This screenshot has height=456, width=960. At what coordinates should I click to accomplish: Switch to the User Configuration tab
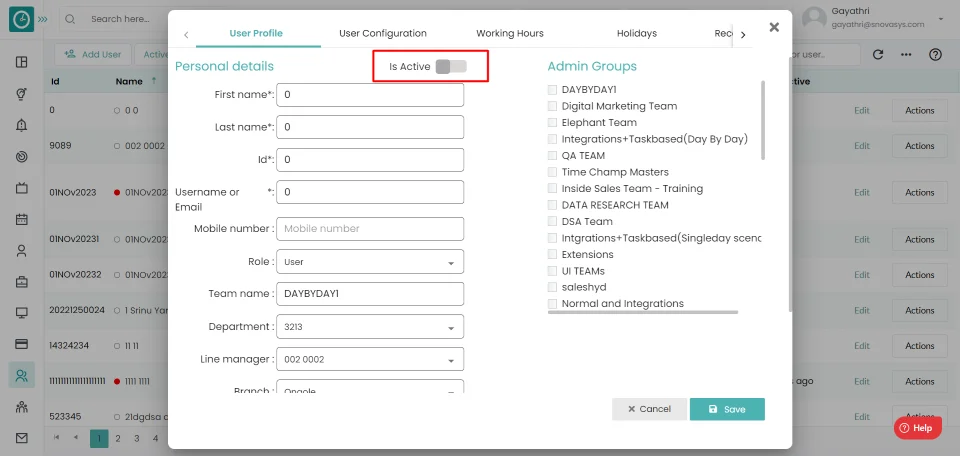(x=383, y=33)
